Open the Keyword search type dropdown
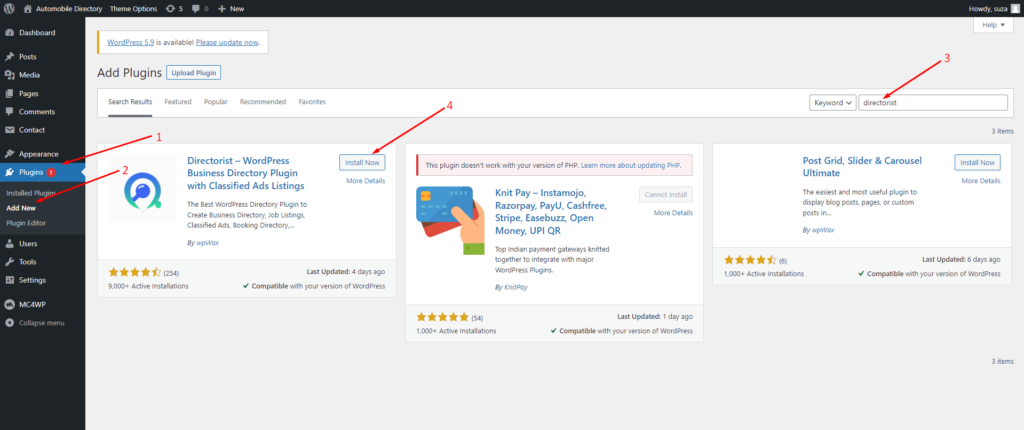1024x430 pixels. 833,103
